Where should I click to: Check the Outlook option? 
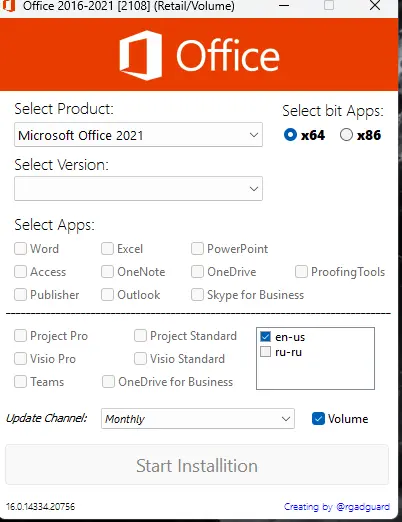[107, 294]
